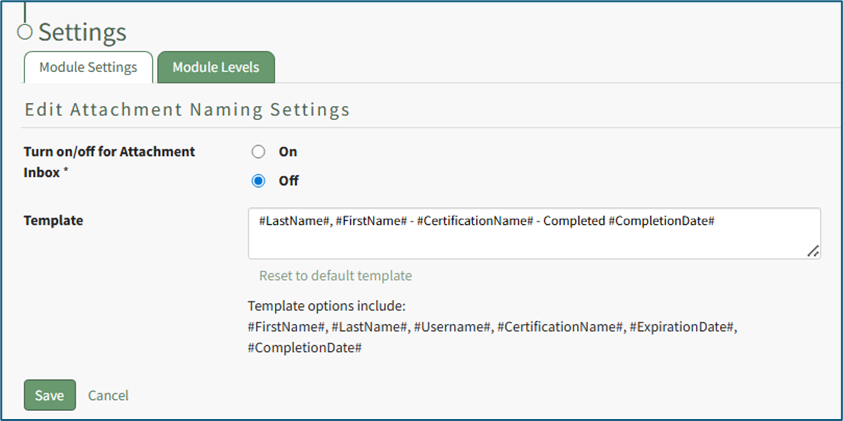The height and width of the screenshot is (421, 843).
Task: Switch to the Module Levels tab
Action: coord(215,67)
